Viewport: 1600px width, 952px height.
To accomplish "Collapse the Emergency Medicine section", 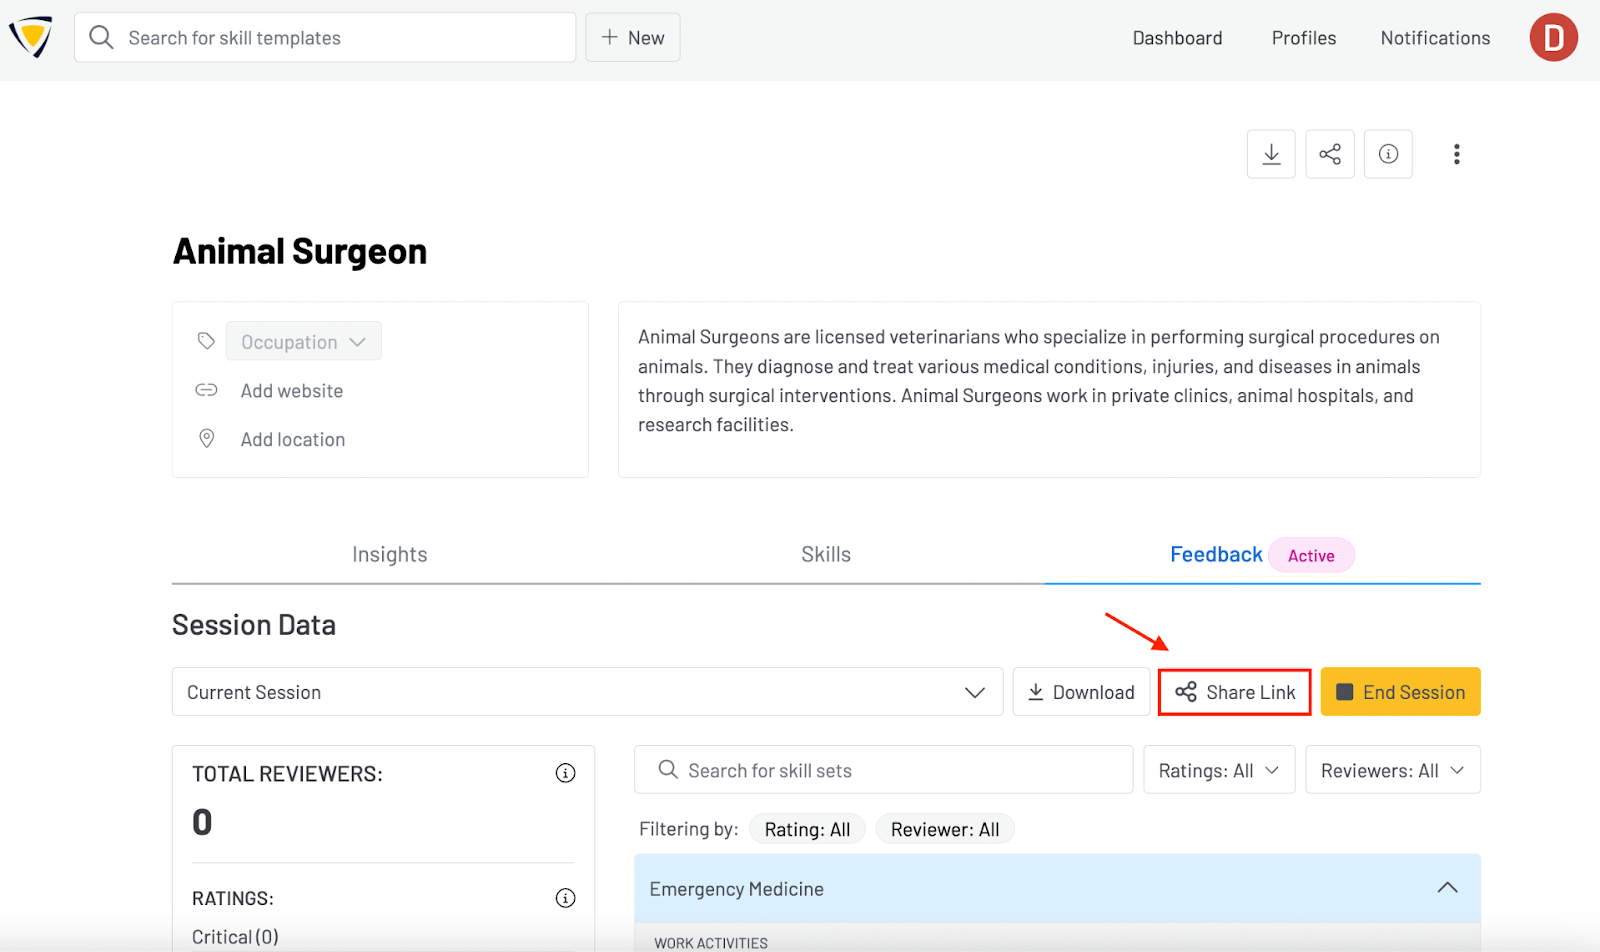I will tap(1446, 887).
